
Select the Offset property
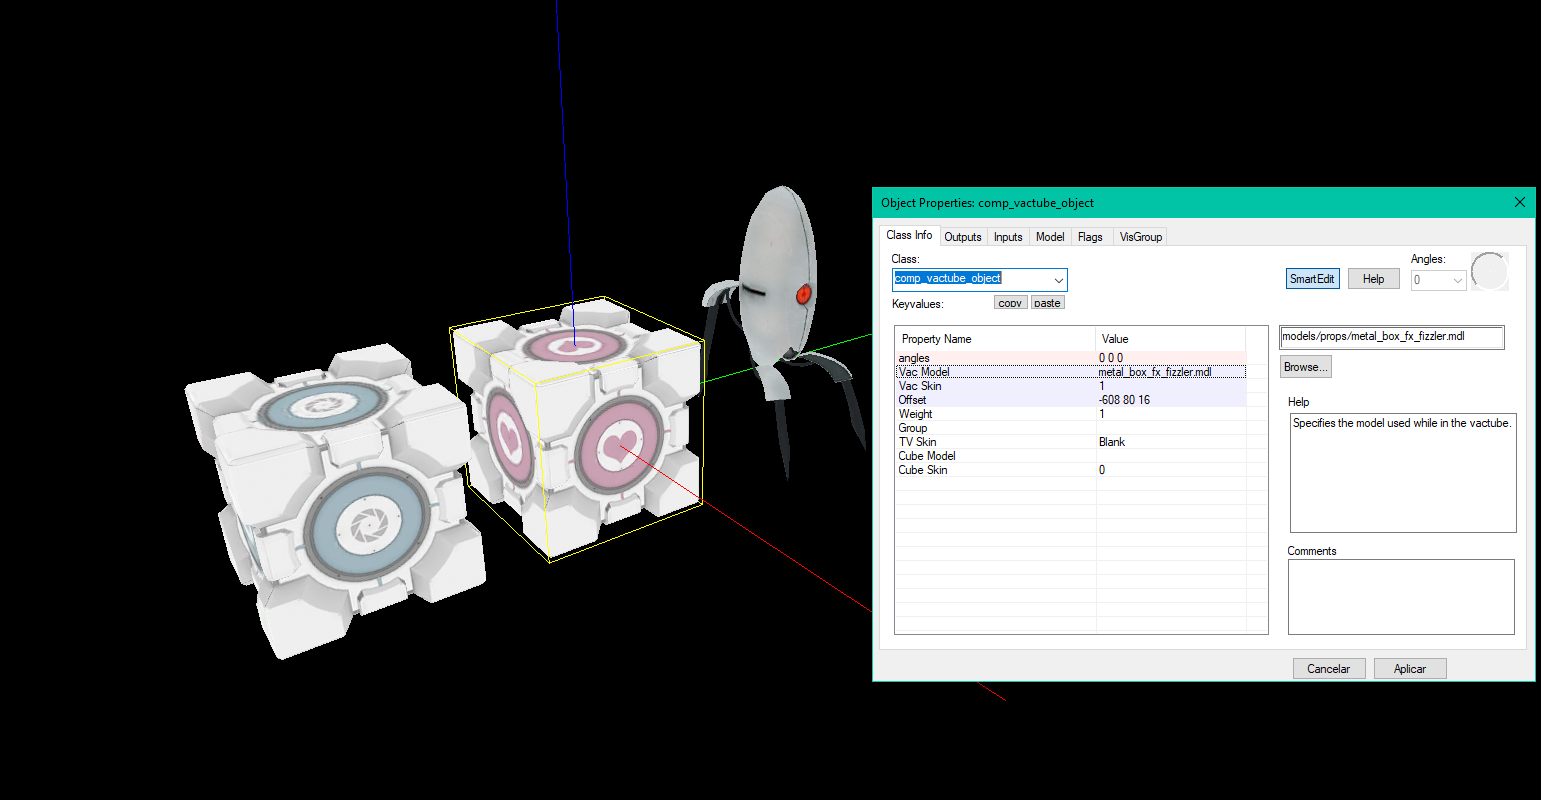point(1071,400)
